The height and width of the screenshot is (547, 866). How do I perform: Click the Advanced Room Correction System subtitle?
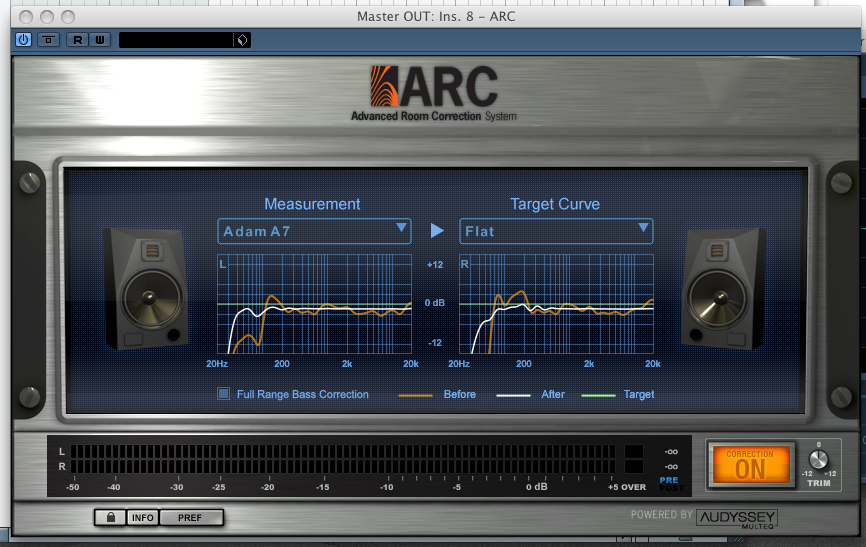(x=434, y=116)
